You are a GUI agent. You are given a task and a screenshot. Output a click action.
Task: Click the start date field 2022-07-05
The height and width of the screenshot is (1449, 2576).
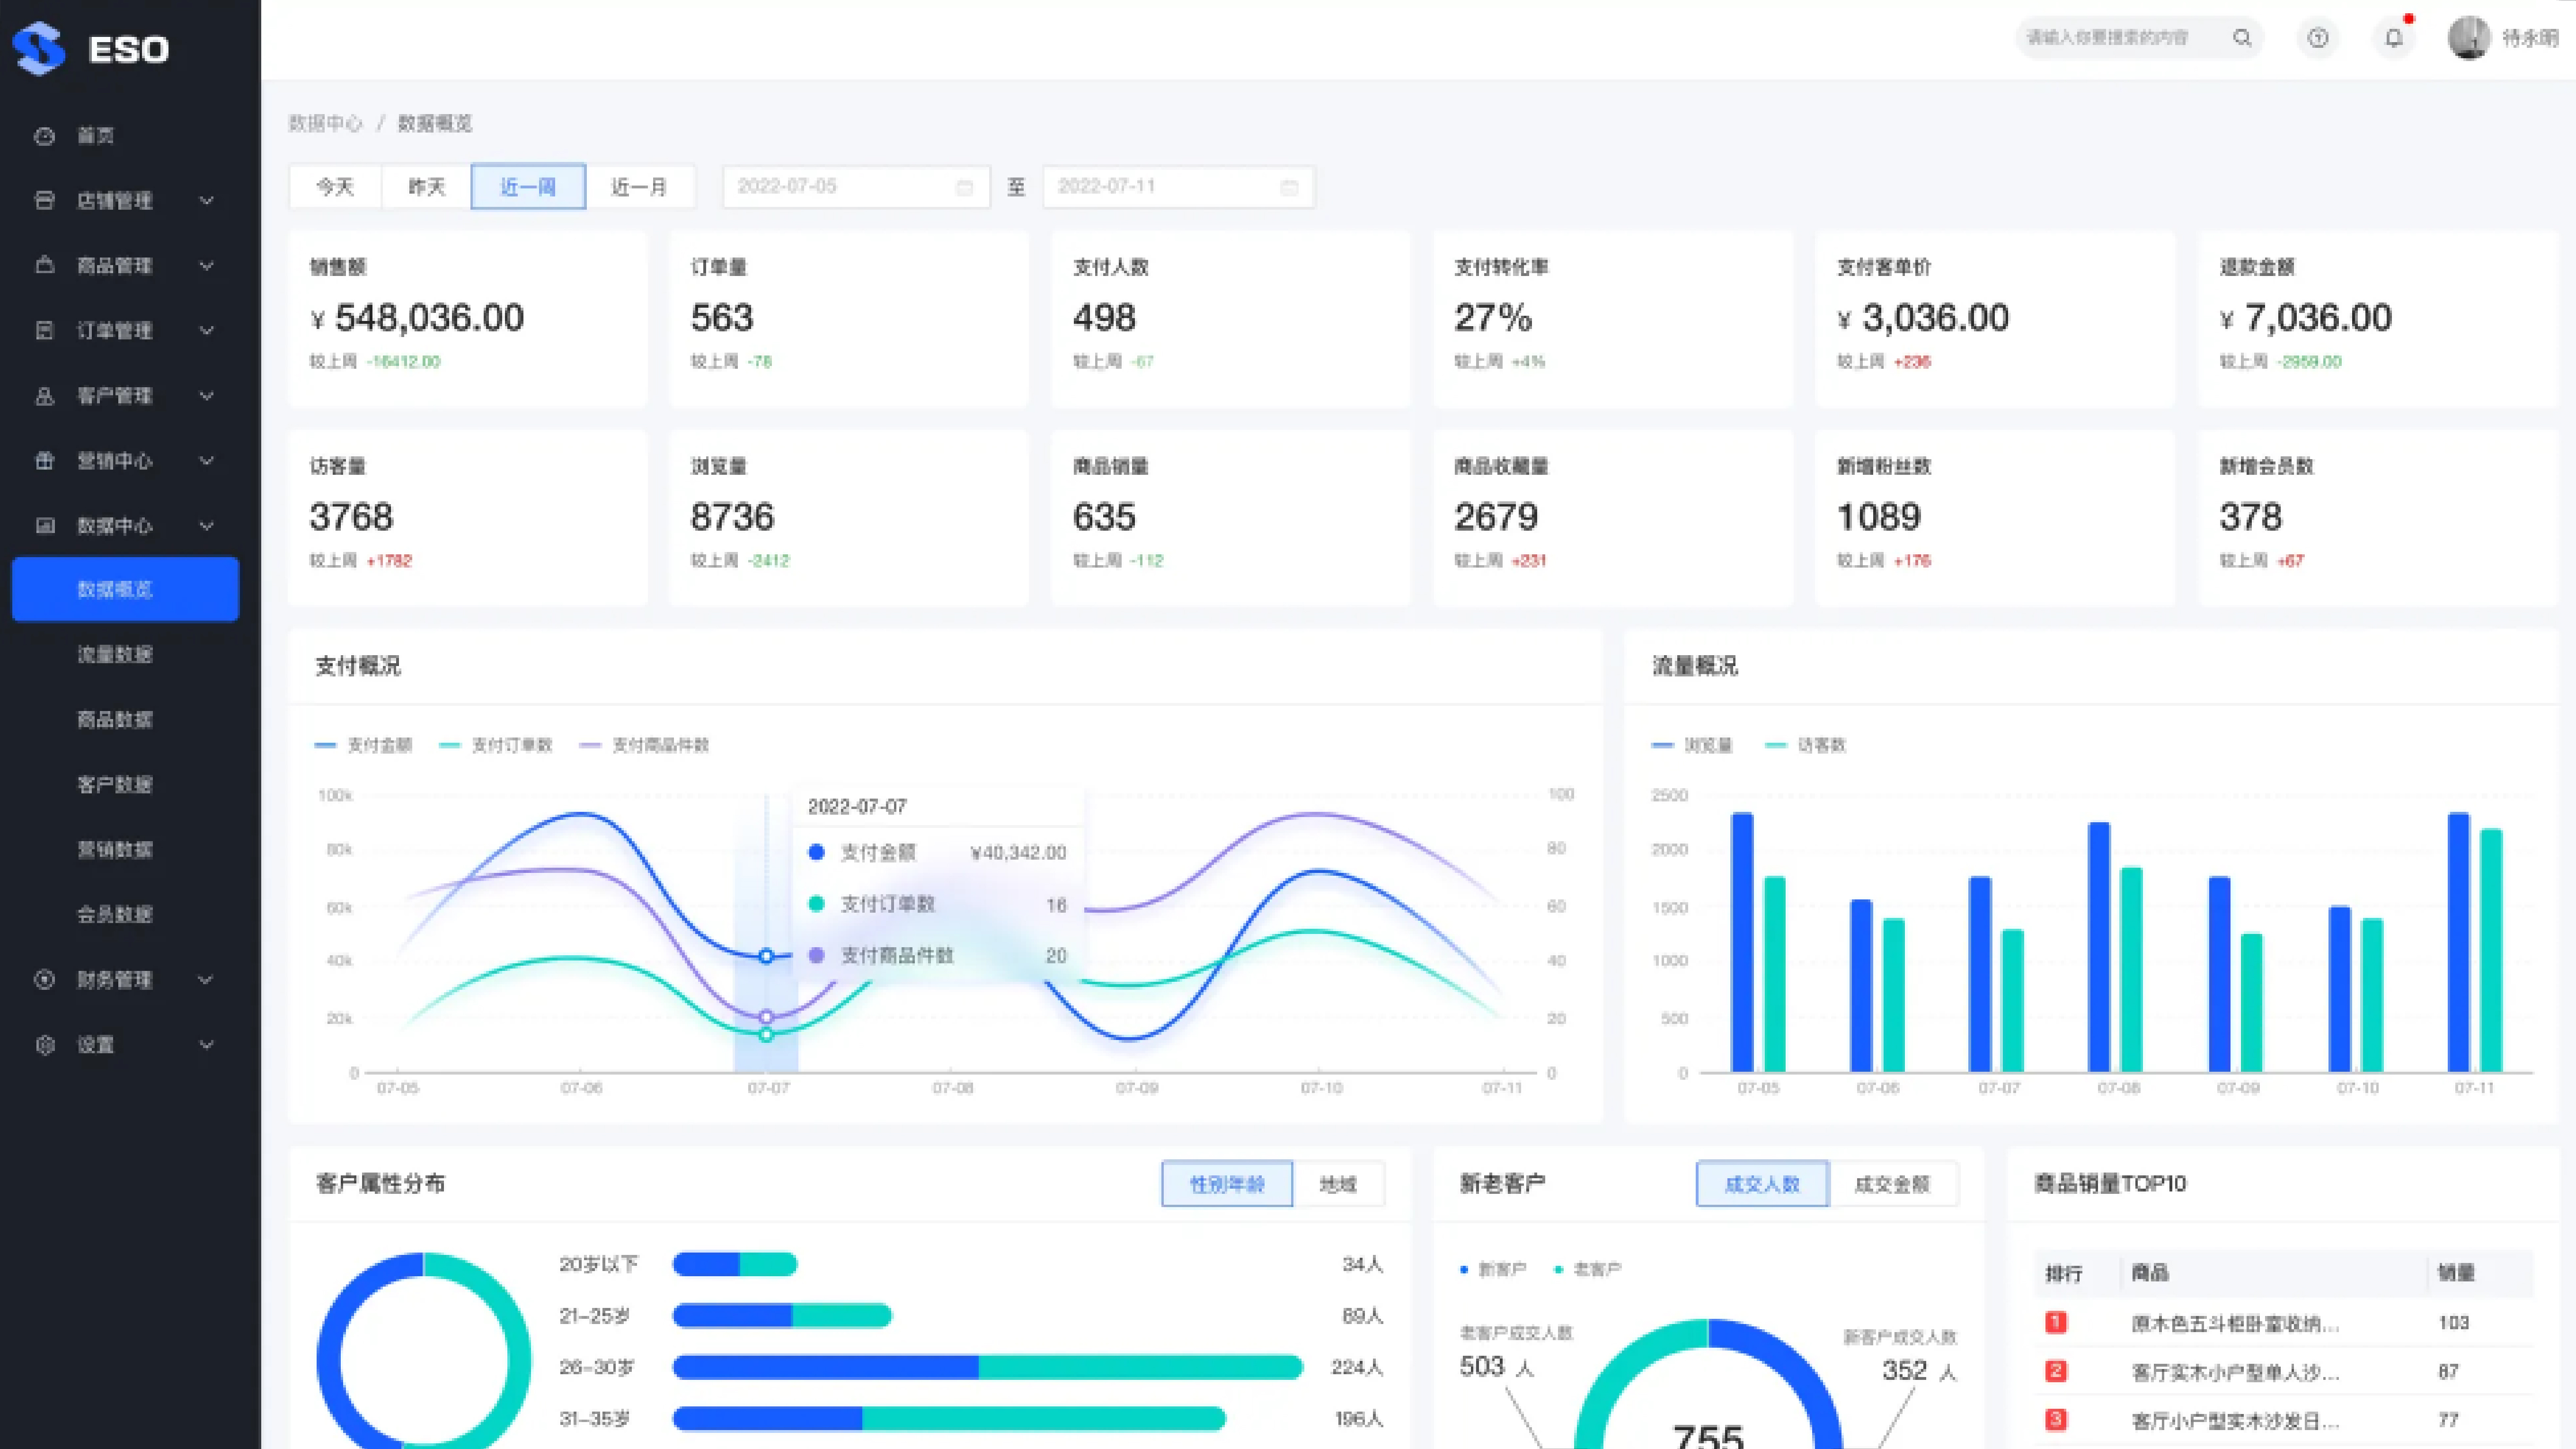[x=856, y=187]
